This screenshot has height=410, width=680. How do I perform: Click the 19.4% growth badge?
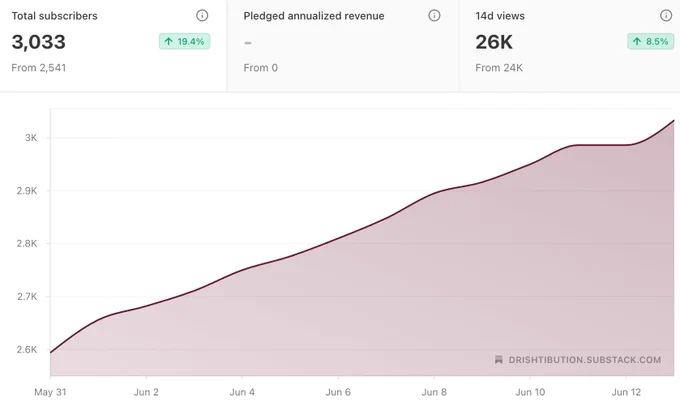coord(185,42)
